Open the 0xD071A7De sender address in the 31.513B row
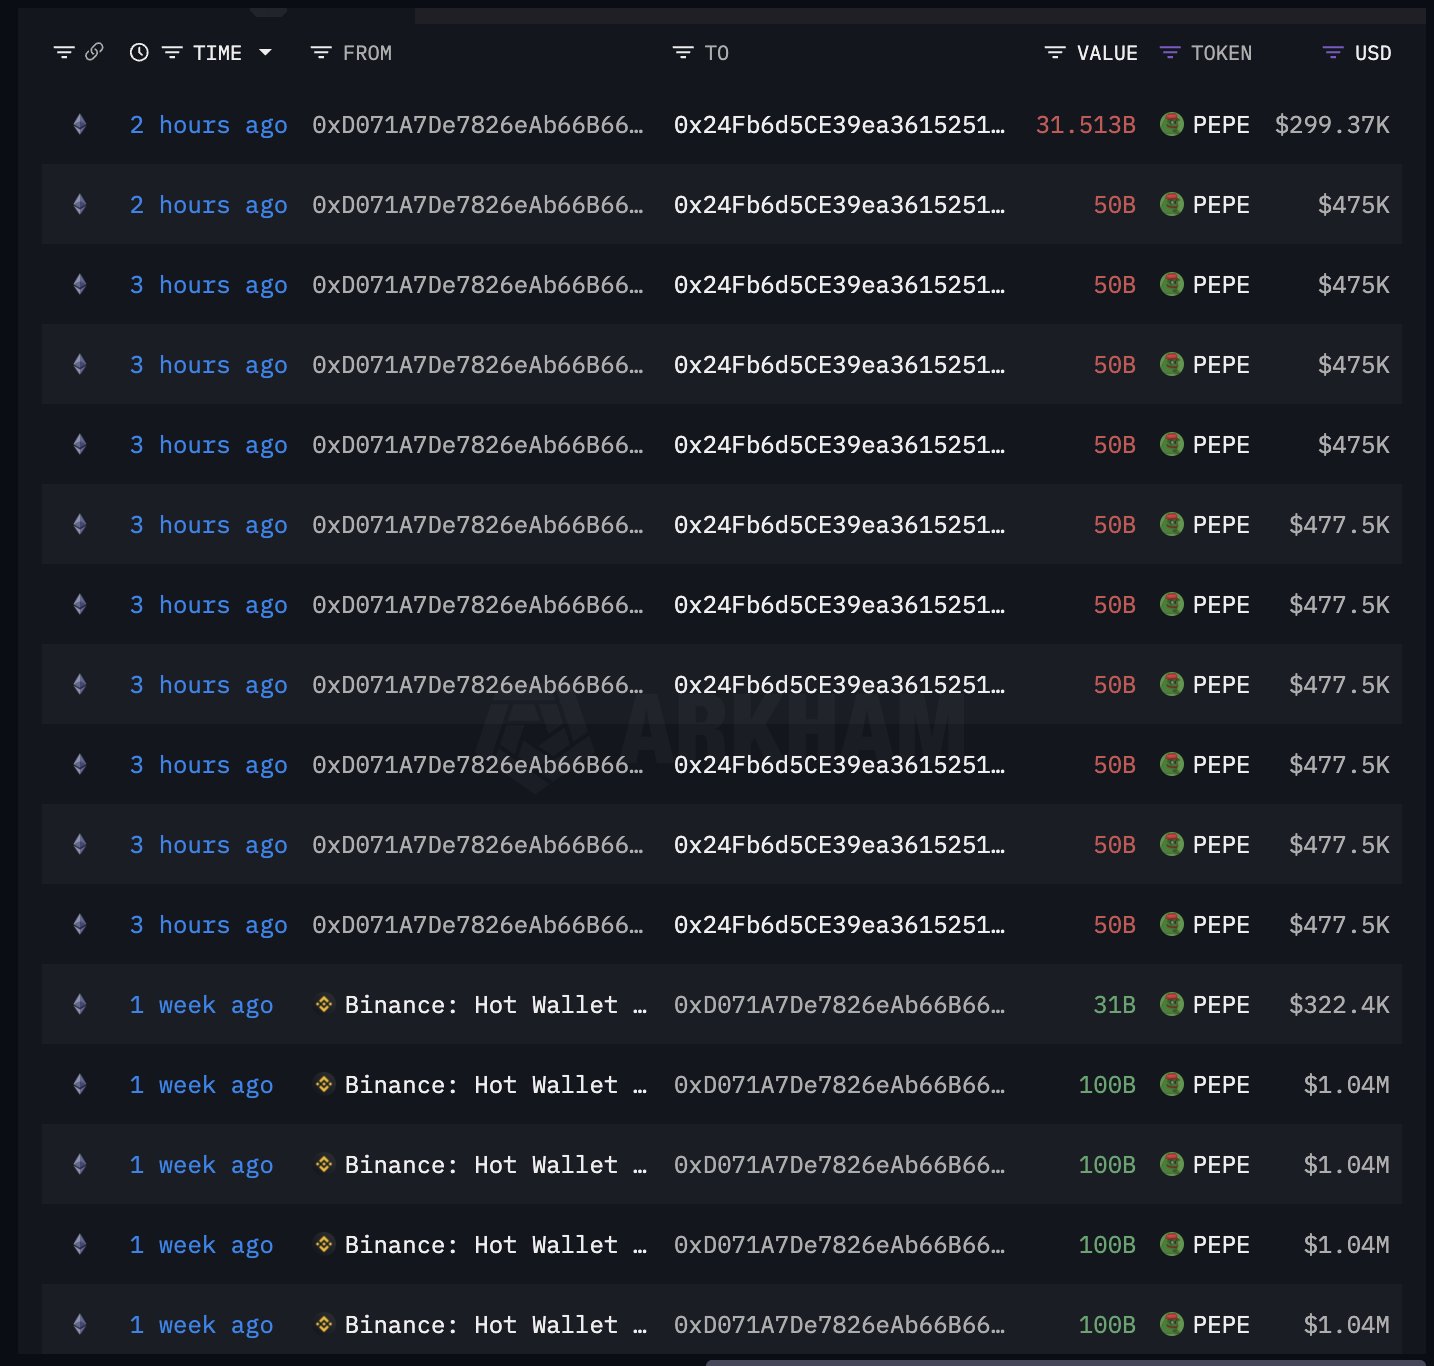 pos(478,125)
